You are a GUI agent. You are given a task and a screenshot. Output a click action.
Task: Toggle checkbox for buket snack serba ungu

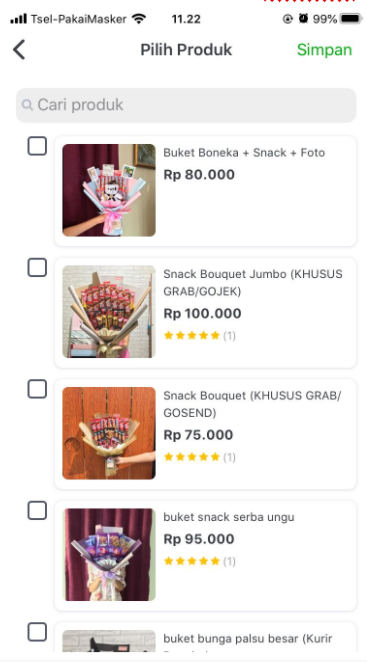click(x=37, y=510)
